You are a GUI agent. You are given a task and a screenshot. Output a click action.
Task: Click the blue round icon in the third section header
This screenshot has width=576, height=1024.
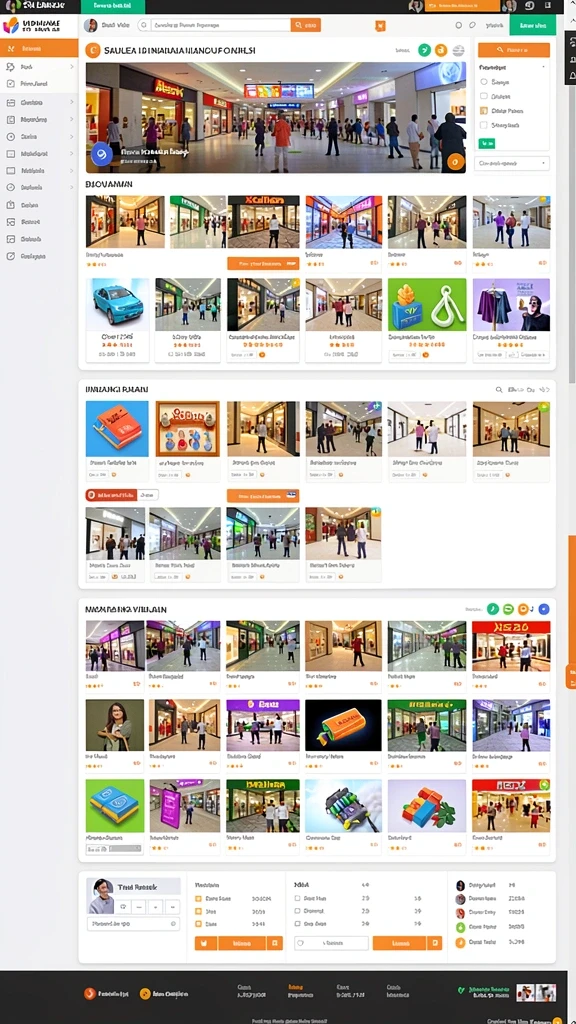543,609
